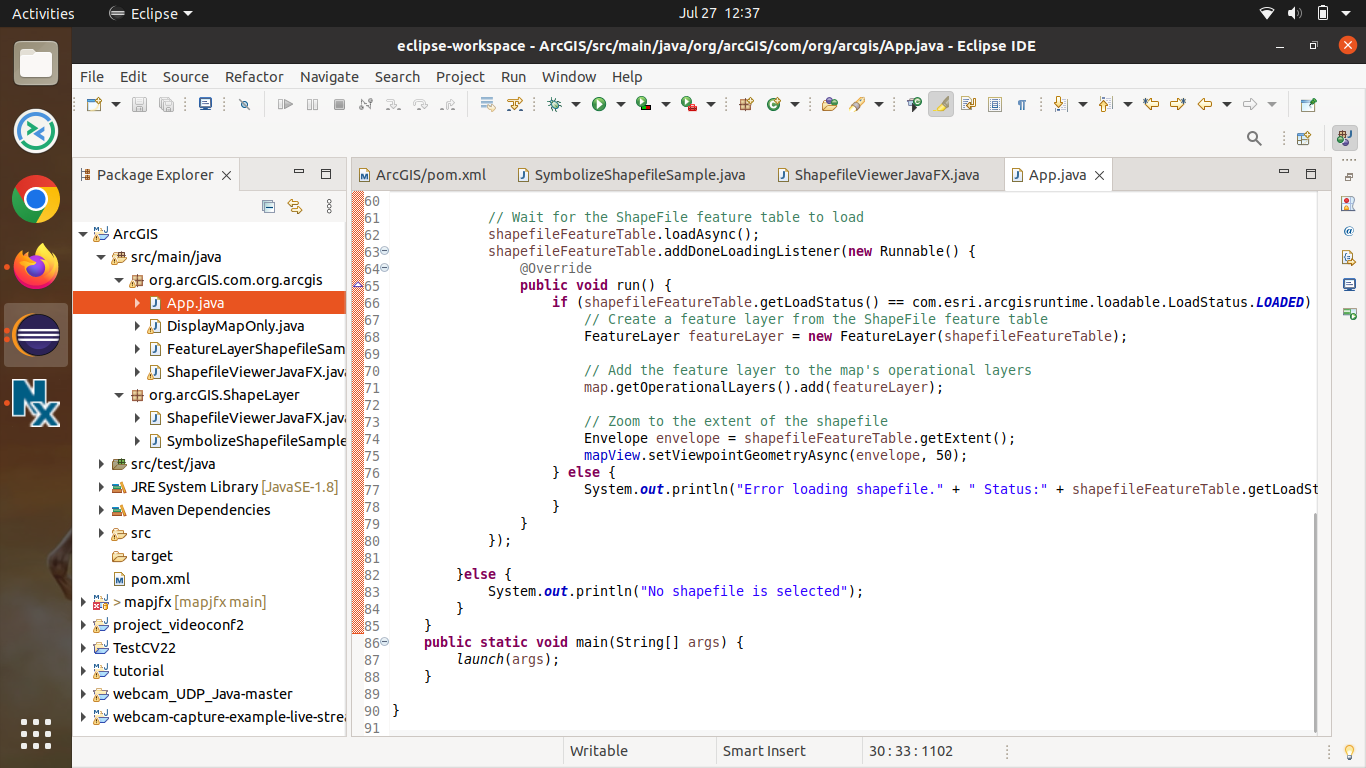
Task: Open the Run configurations dropdown arrow
Action: tap(620, 104)
